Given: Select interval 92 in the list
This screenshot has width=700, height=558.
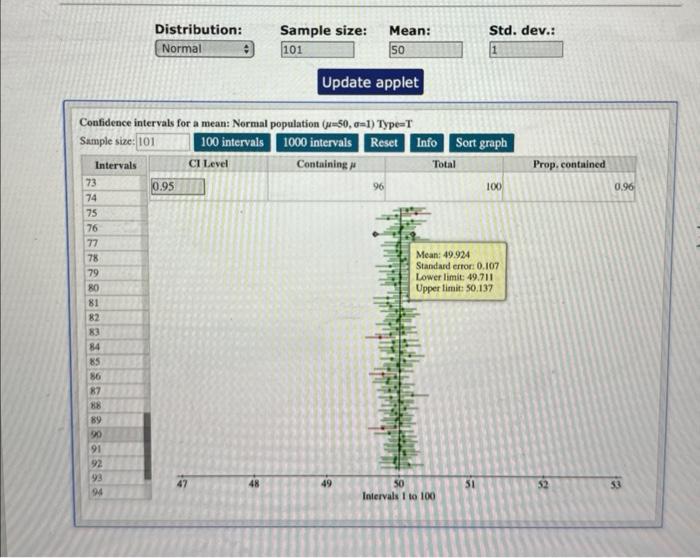Looking at the screenshot, I should (x=117, y=463).
